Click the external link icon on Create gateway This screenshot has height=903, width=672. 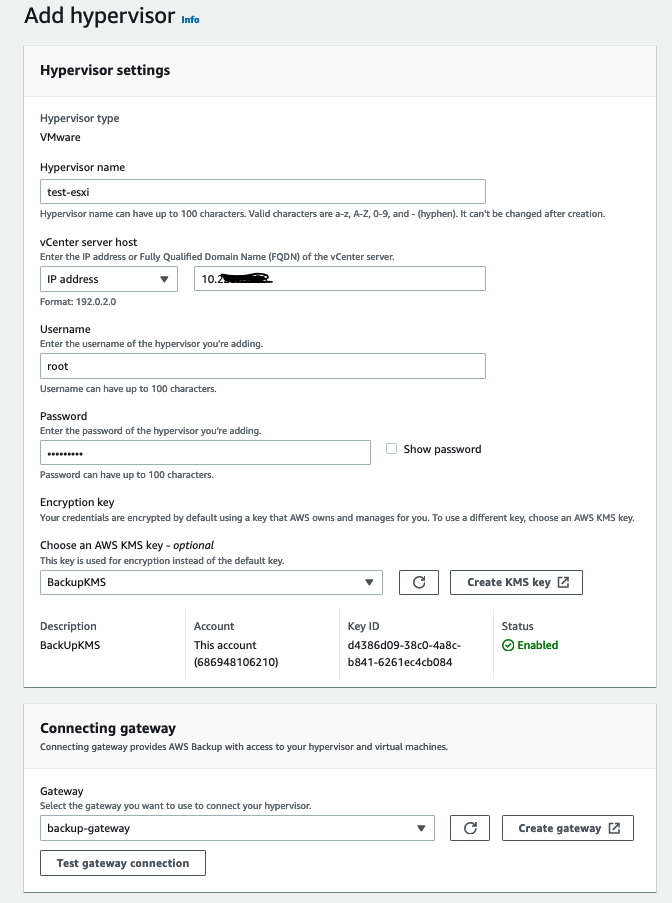613,827
